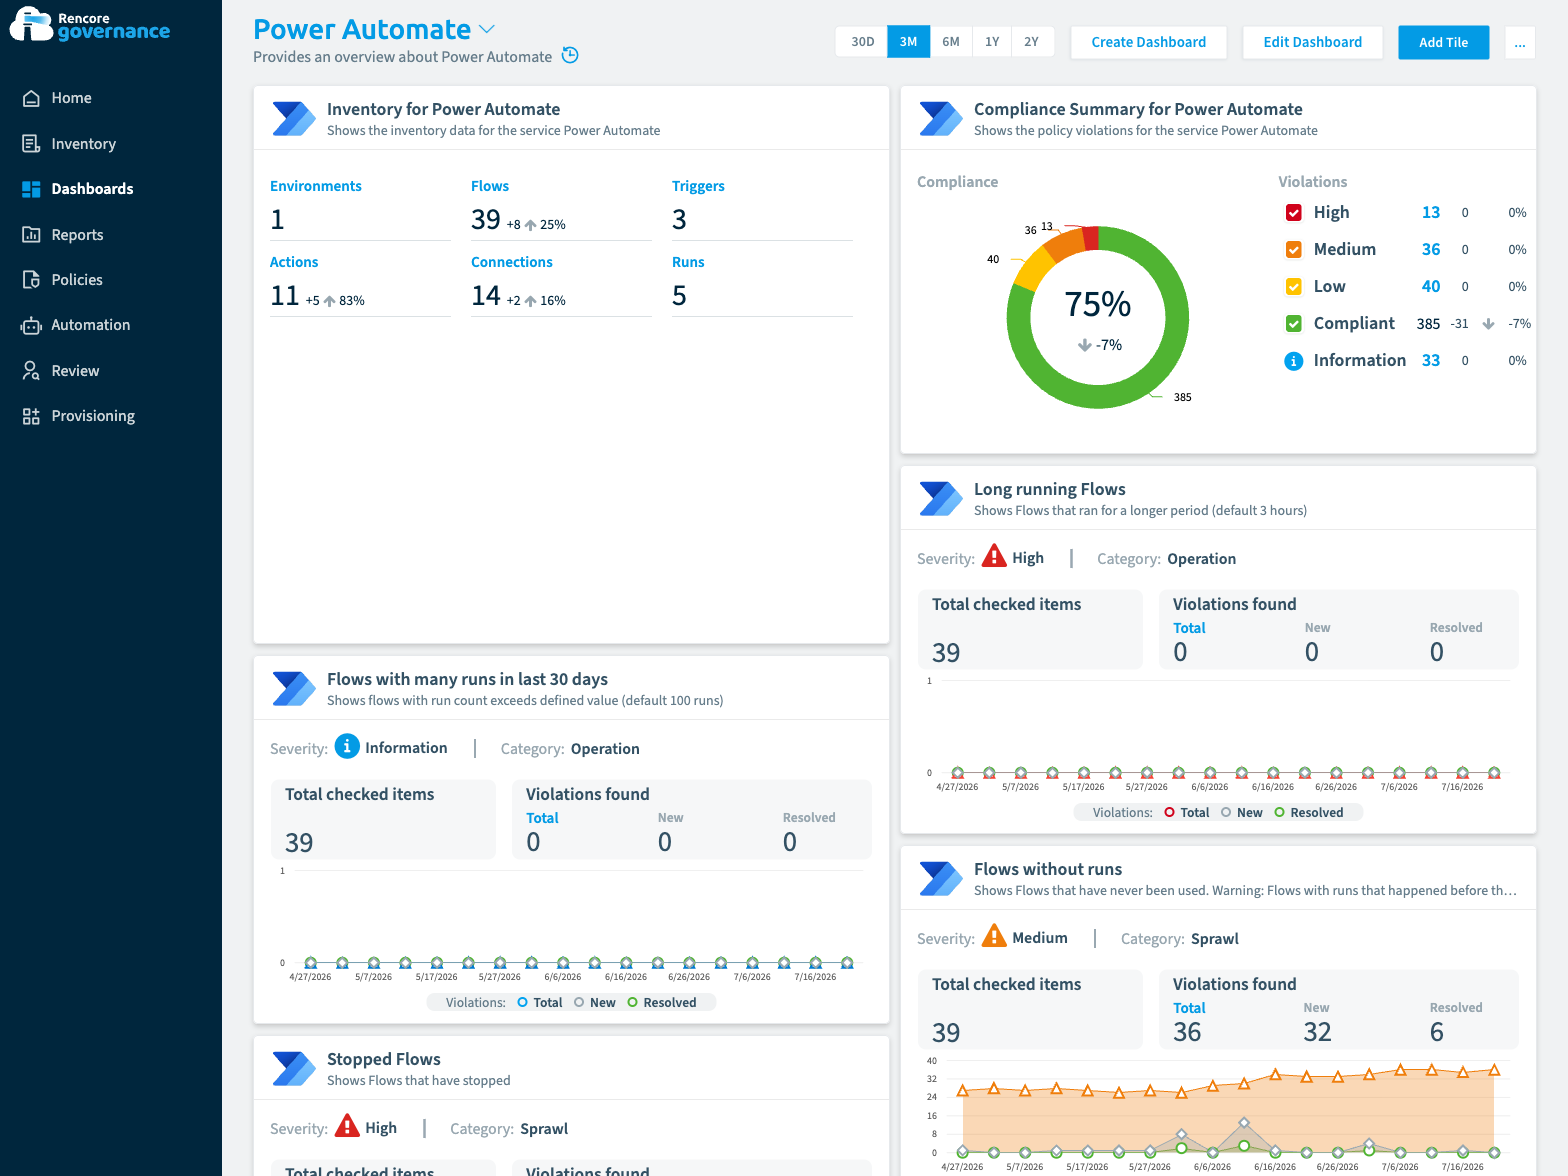Viewport: 1568px width, 1176px height.
Task: Click the Long running Flows tile icon
Action: 941,499
